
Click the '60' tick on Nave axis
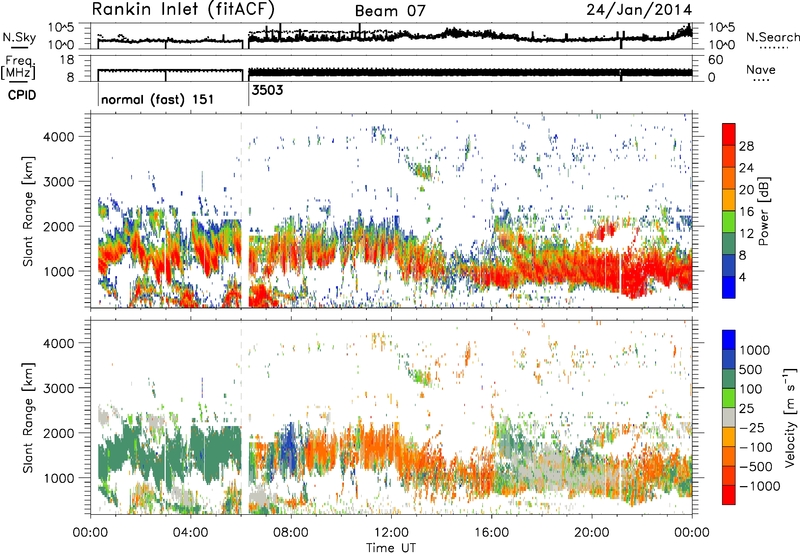tap(715, 60)
